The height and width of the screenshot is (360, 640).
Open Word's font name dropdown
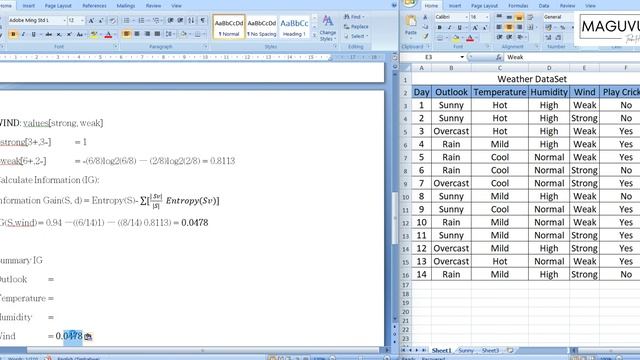[x=64, y=20]
